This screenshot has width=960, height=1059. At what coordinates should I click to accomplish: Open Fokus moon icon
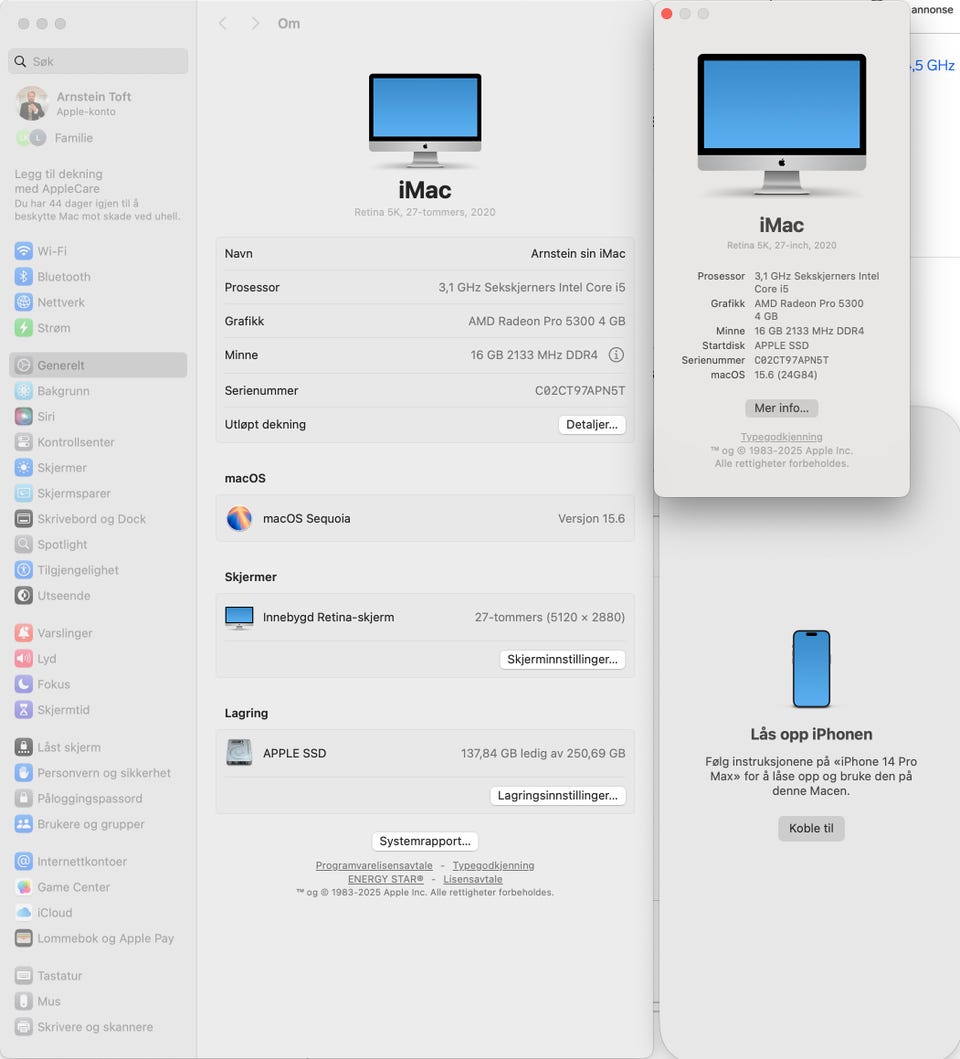[x=24, y=684]
